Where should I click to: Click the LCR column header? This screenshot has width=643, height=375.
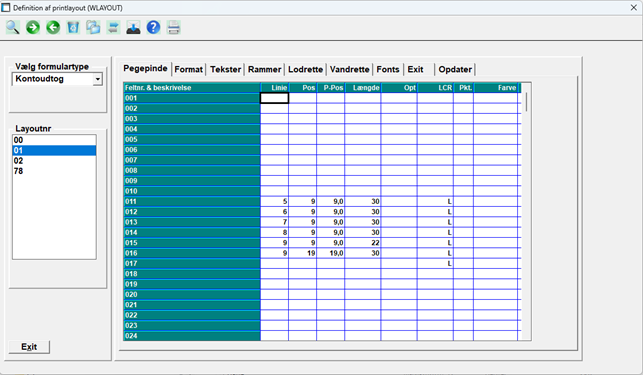tap(436, 88)
